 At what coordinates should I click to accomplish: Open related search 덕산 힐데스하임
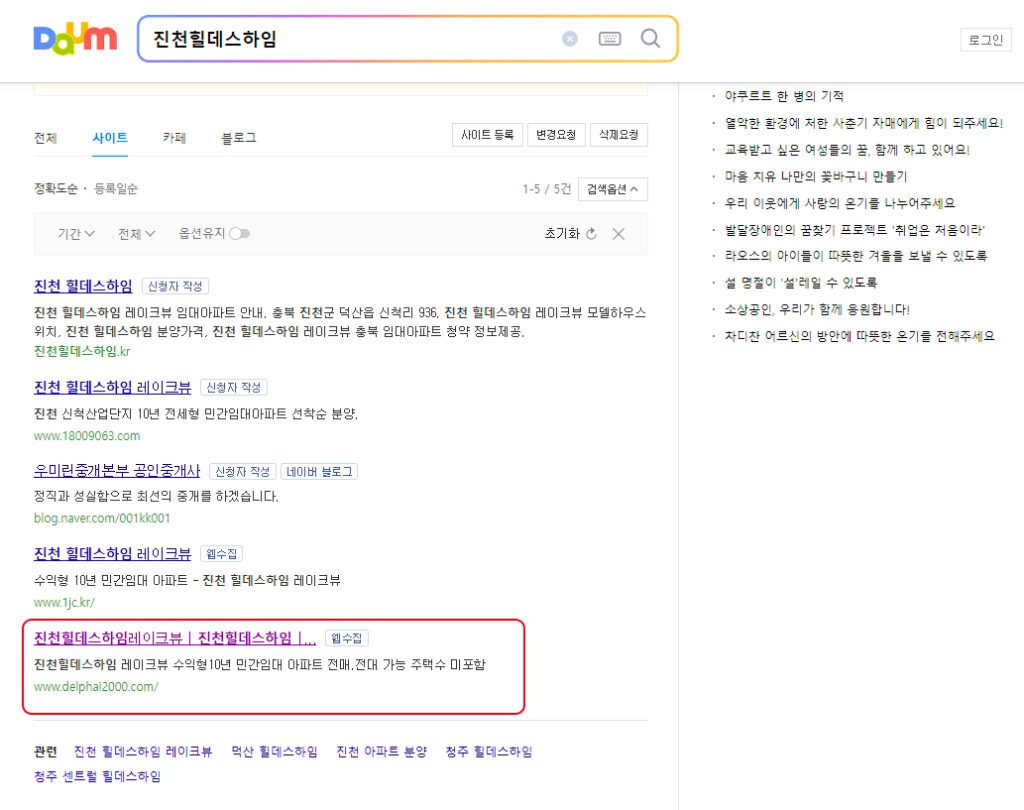(274, 752)
